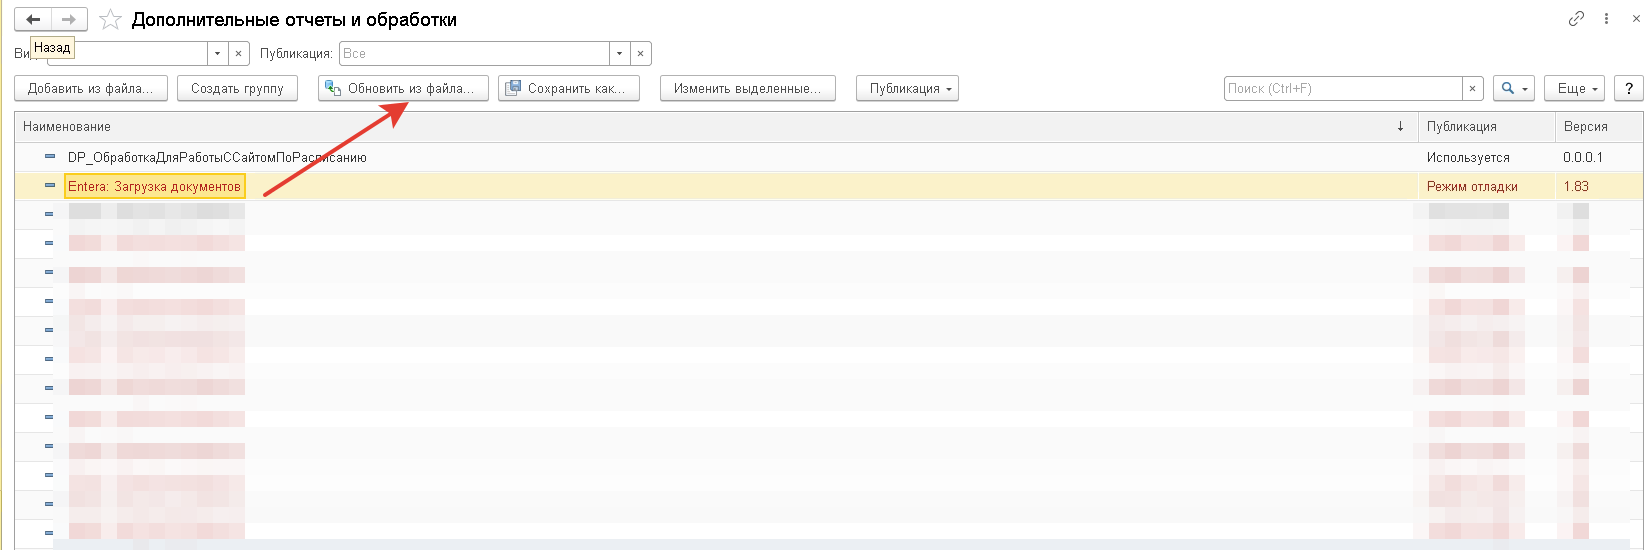Open the three-dot window menu
This screenshot has height=550, width=1651.
(x=1607, y=19)
